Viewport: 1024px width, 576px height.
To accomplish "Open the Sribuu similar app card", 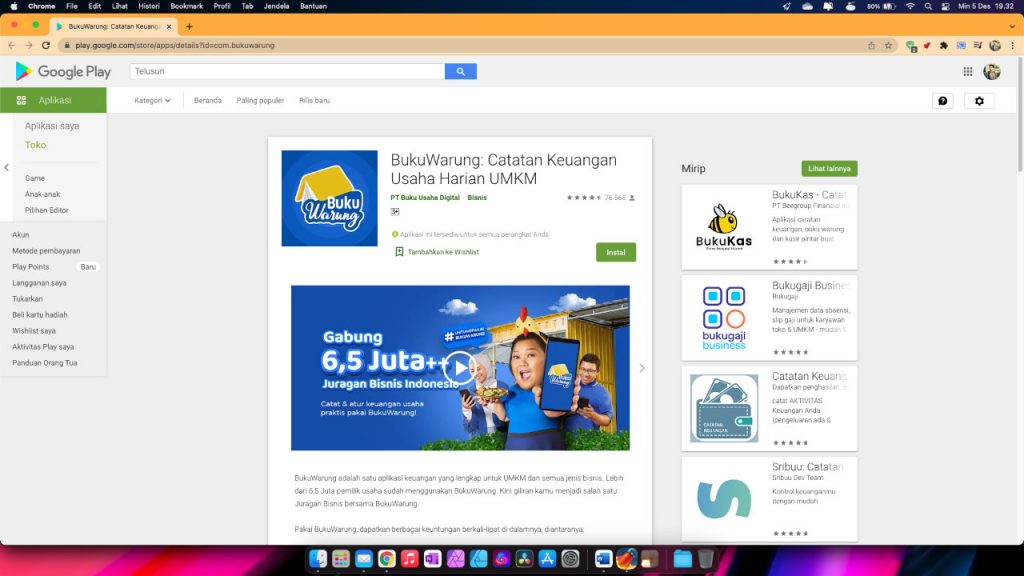I will [769, 500].
